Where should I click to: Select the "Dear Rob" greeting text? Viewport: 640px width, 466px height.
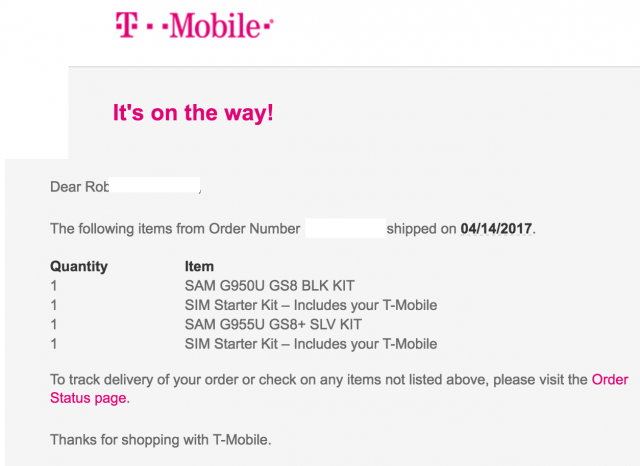coord(79,185)
